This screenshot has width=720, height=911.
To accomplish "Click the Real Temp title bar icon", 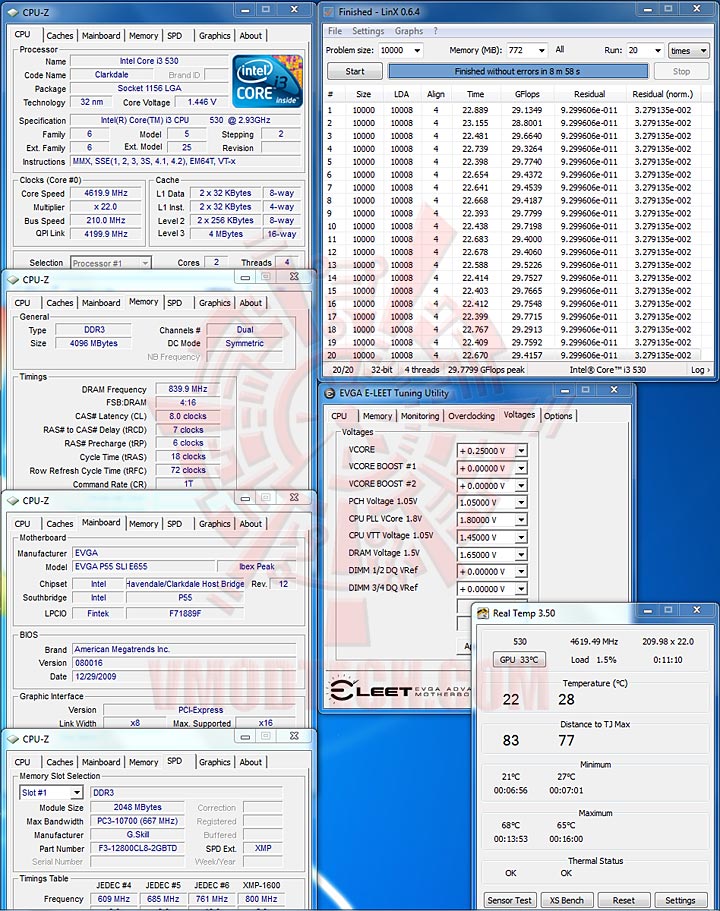I will (483, 613).
